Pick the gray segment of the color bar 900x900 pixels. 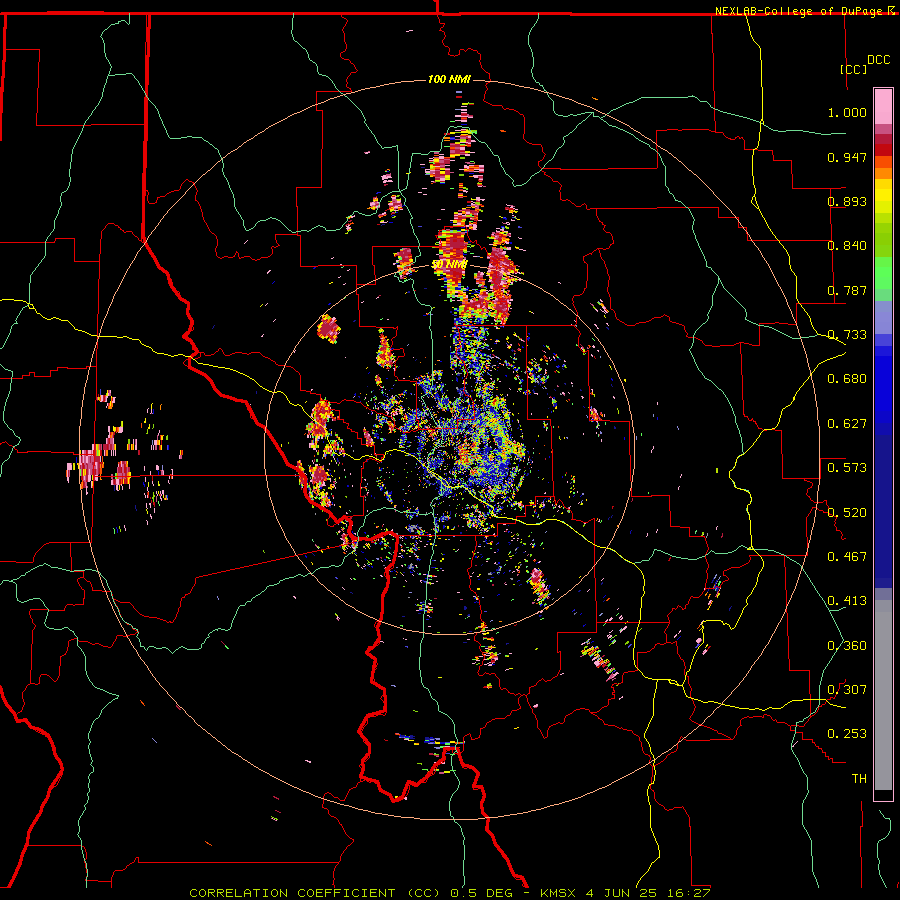tap(883, 695)
